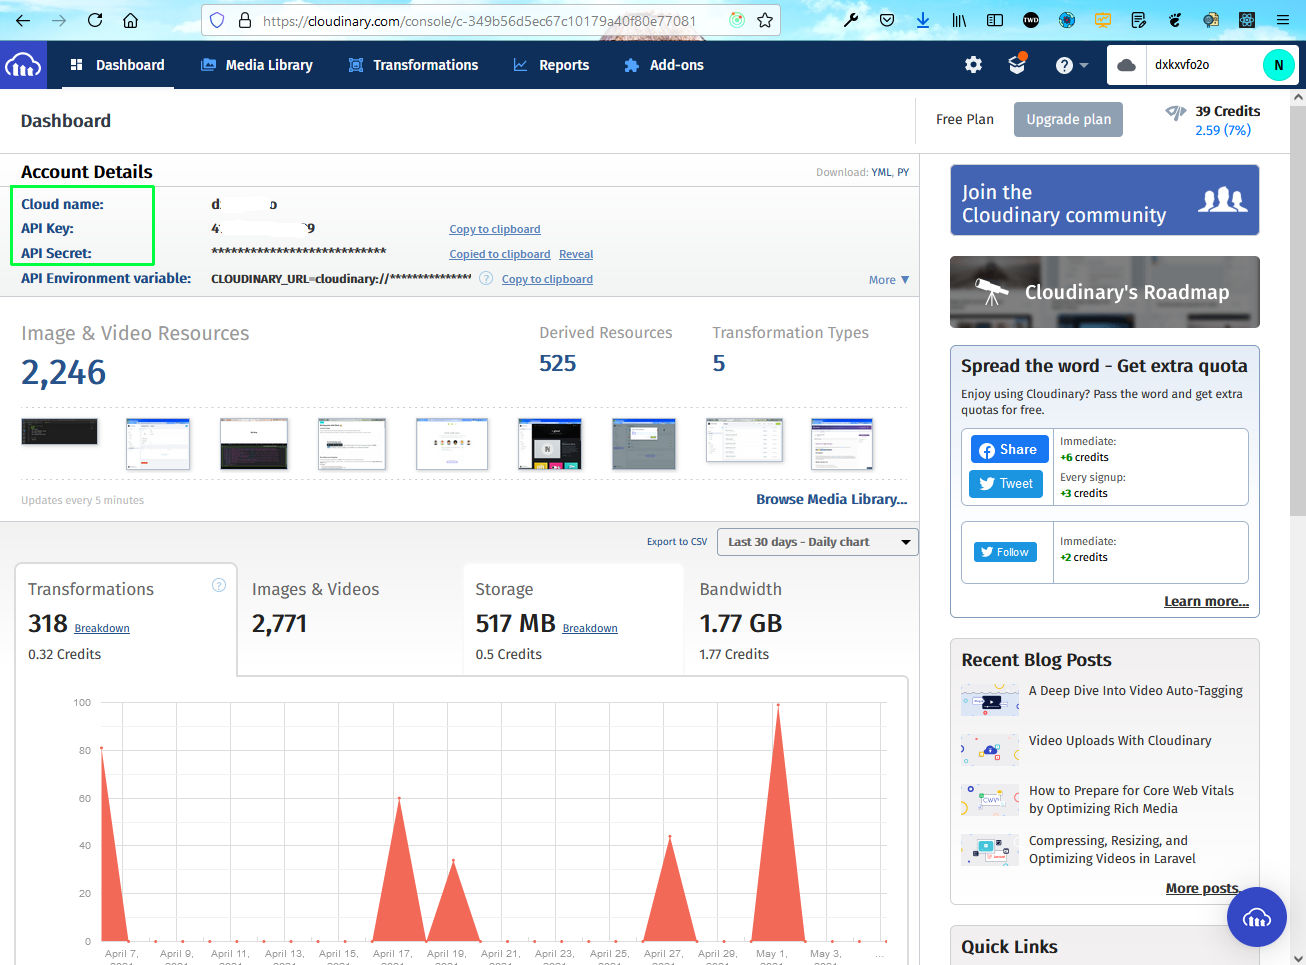The height and width of the screenshot is (965, 1306).
Task: Open the settings gear icon
Action: pyautogui.click(x=973, y=65)
